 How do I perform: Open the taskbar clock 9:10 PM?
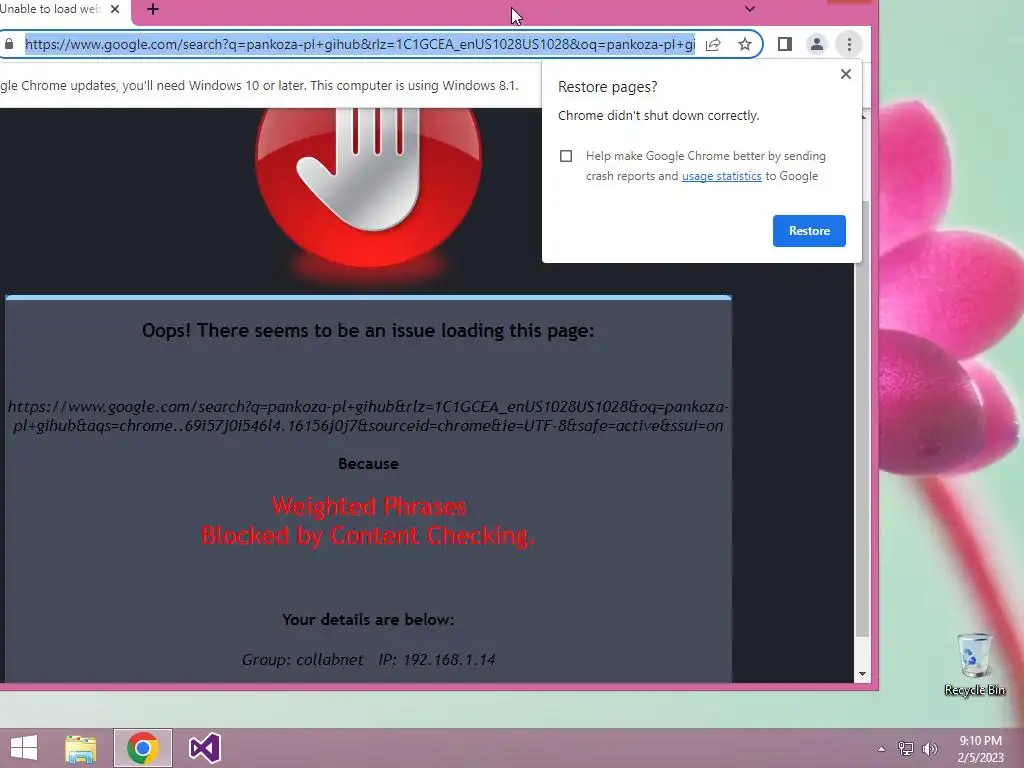[980, 749]
